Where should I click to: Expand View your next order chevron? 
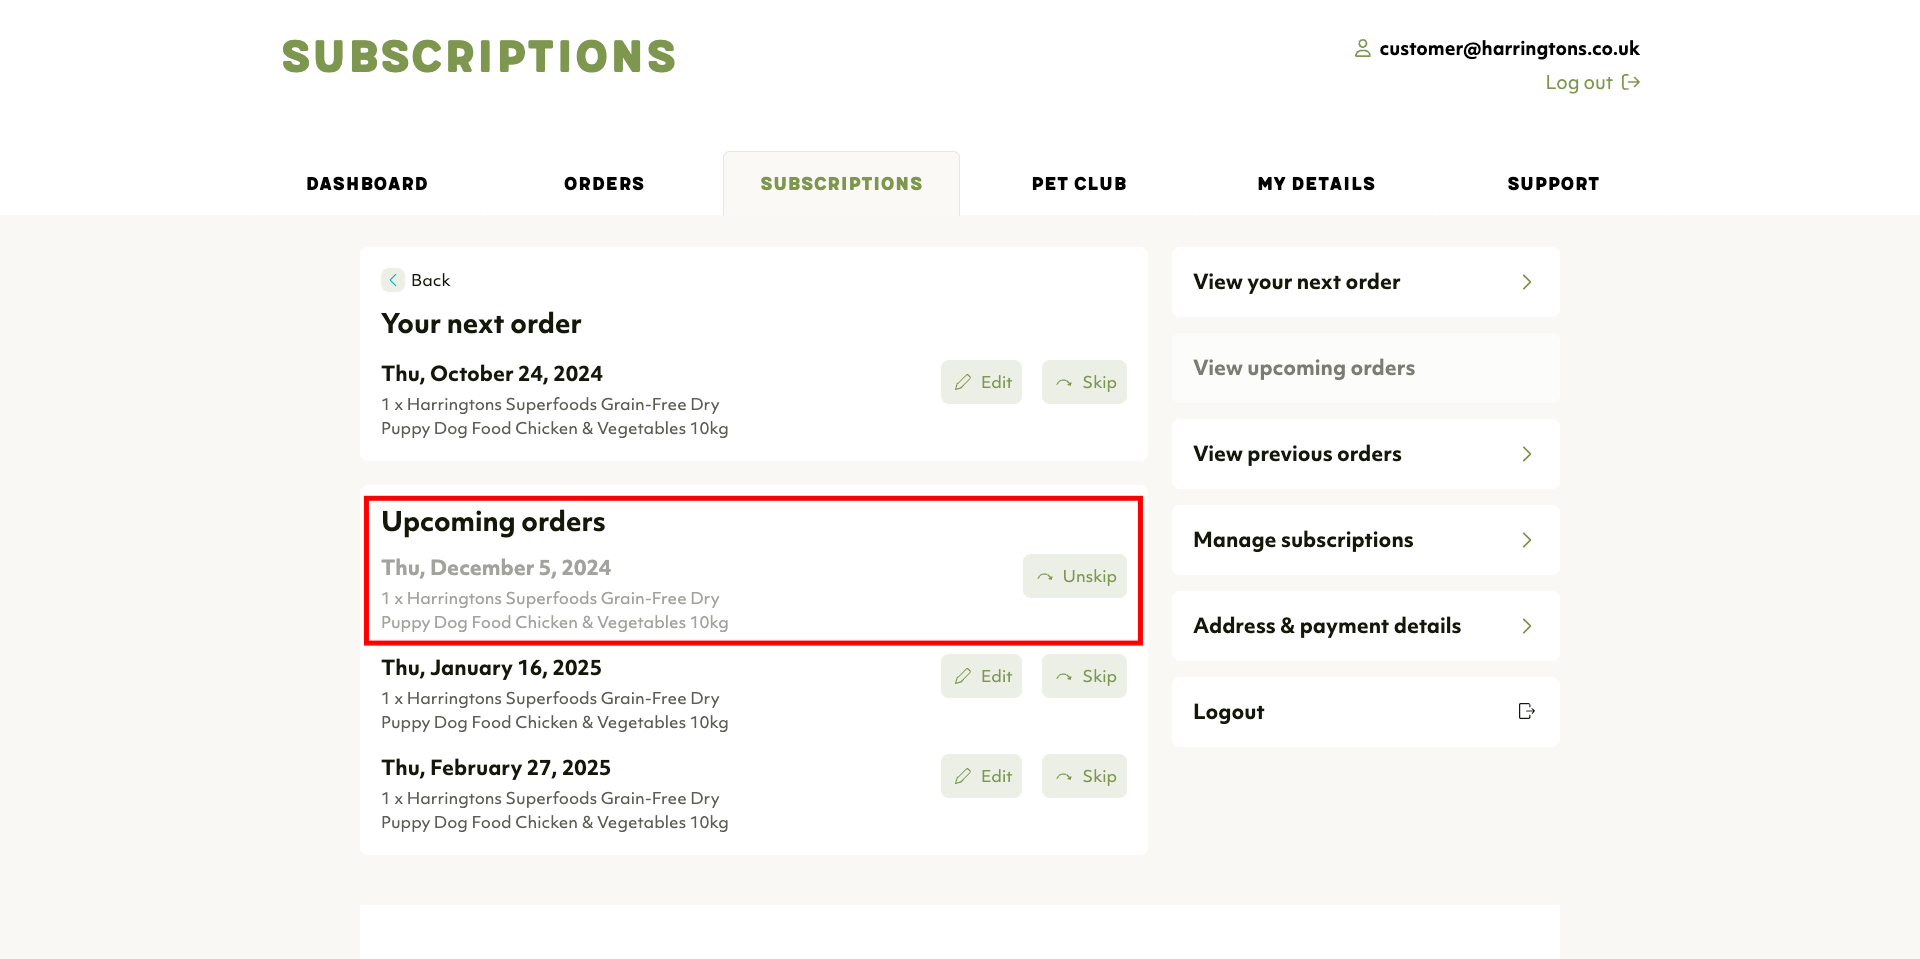[x=1526, y=282]
